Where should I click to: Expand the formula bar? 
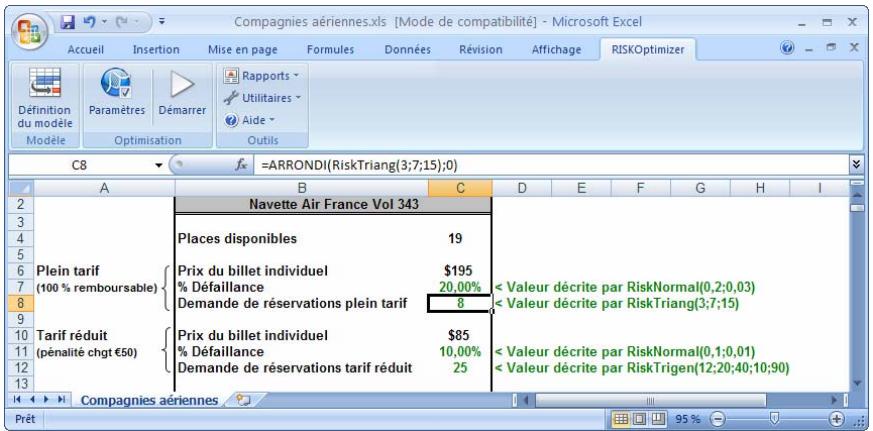click(855, 165)
